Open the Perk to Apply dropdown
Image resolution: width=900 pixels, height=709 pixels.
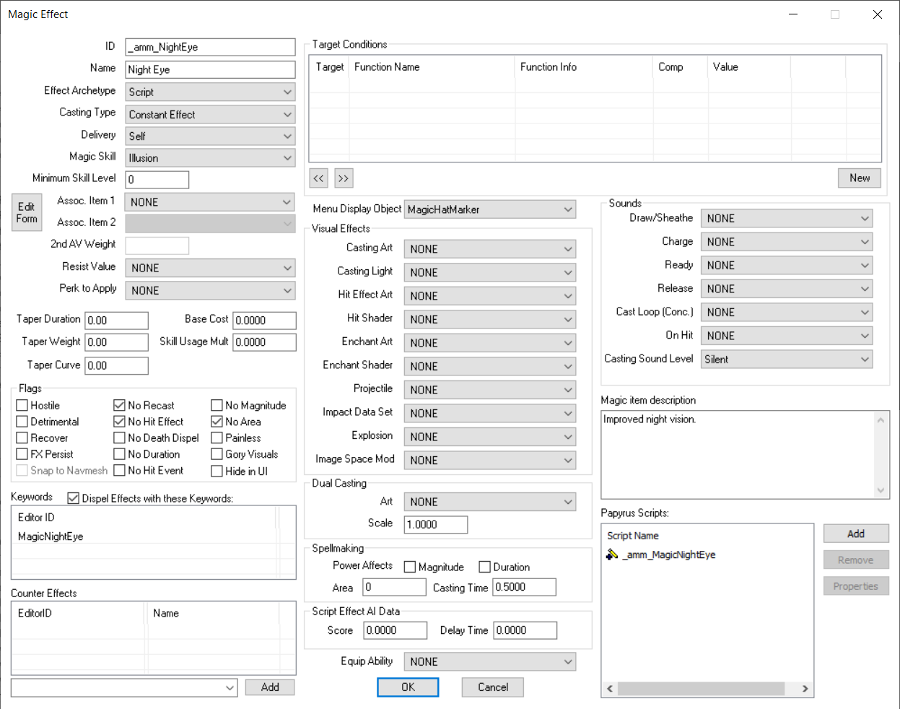point(210,290)
